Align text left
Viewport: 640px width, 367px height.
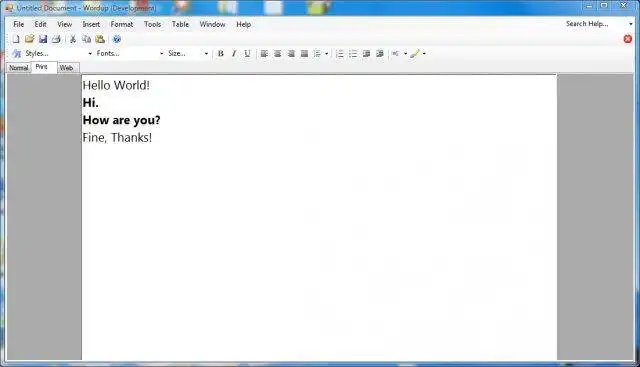point(264,53)
